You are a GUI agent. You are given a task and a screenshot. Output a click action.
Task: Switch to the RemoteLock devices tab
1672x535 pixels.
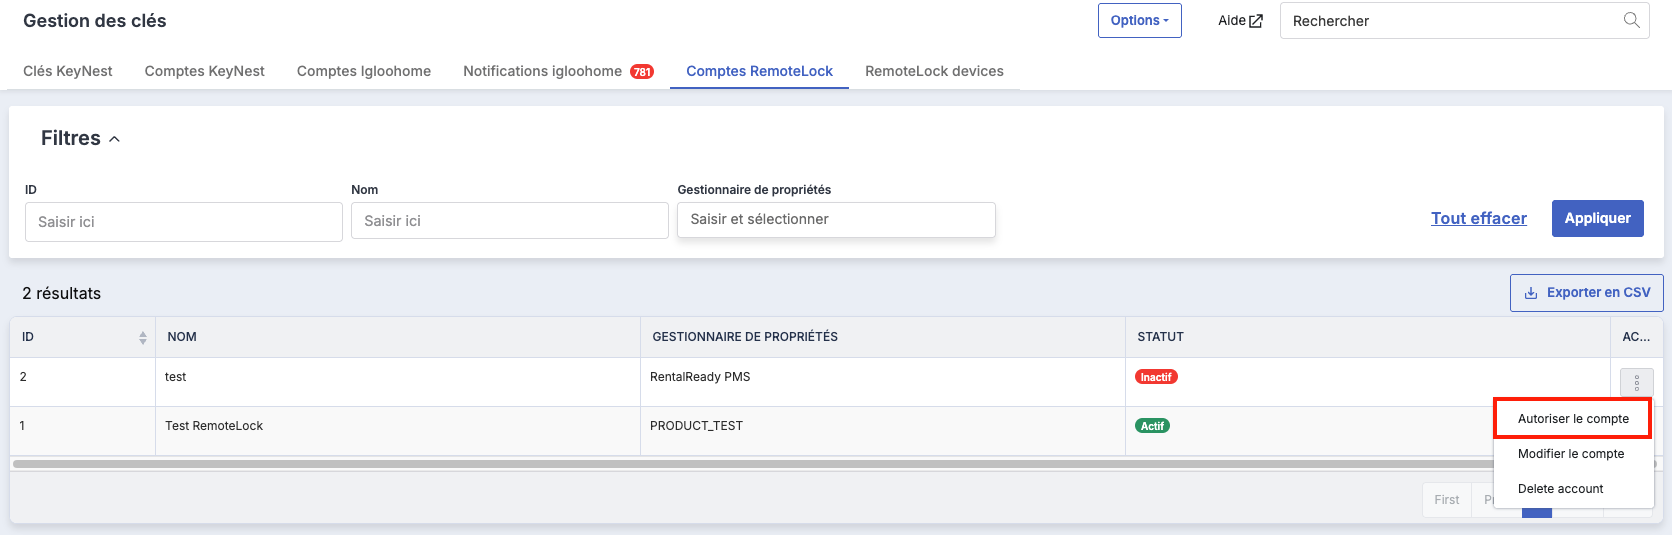(x=934, y=71)
